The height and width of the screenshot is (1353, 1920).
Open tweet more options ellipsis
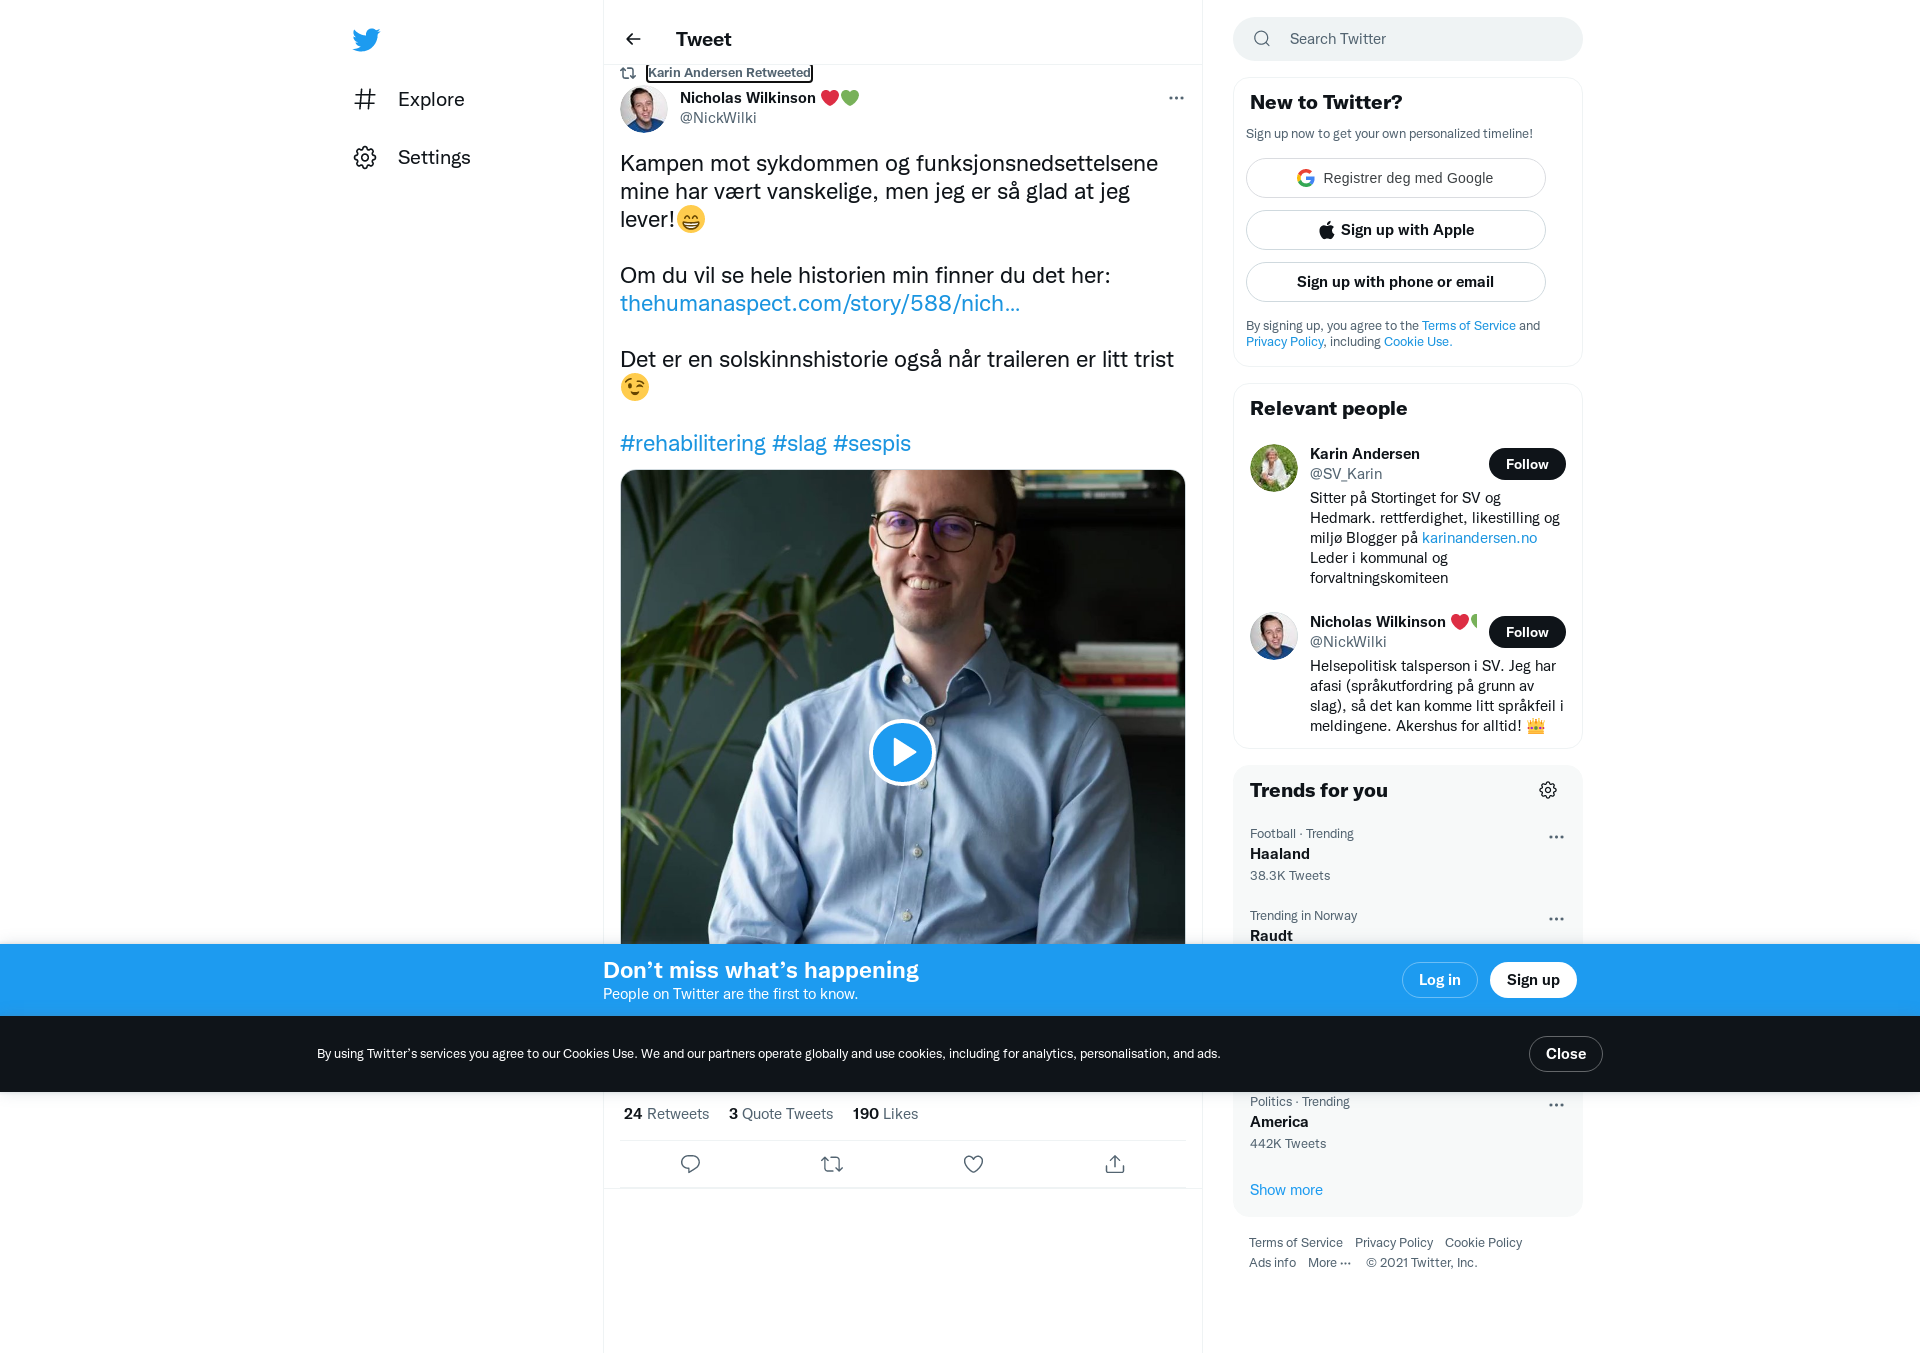1176,98
